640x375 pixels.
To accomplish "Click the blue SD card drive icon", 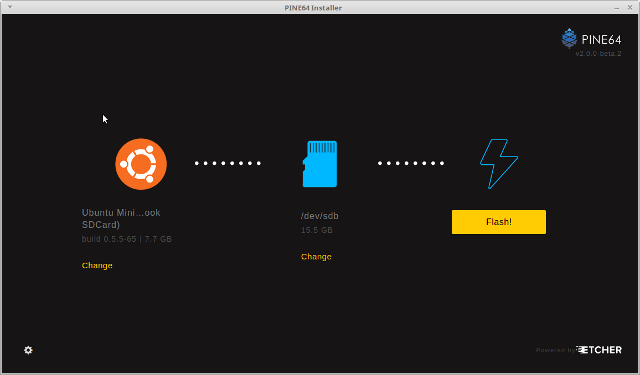I will point(320,164).
